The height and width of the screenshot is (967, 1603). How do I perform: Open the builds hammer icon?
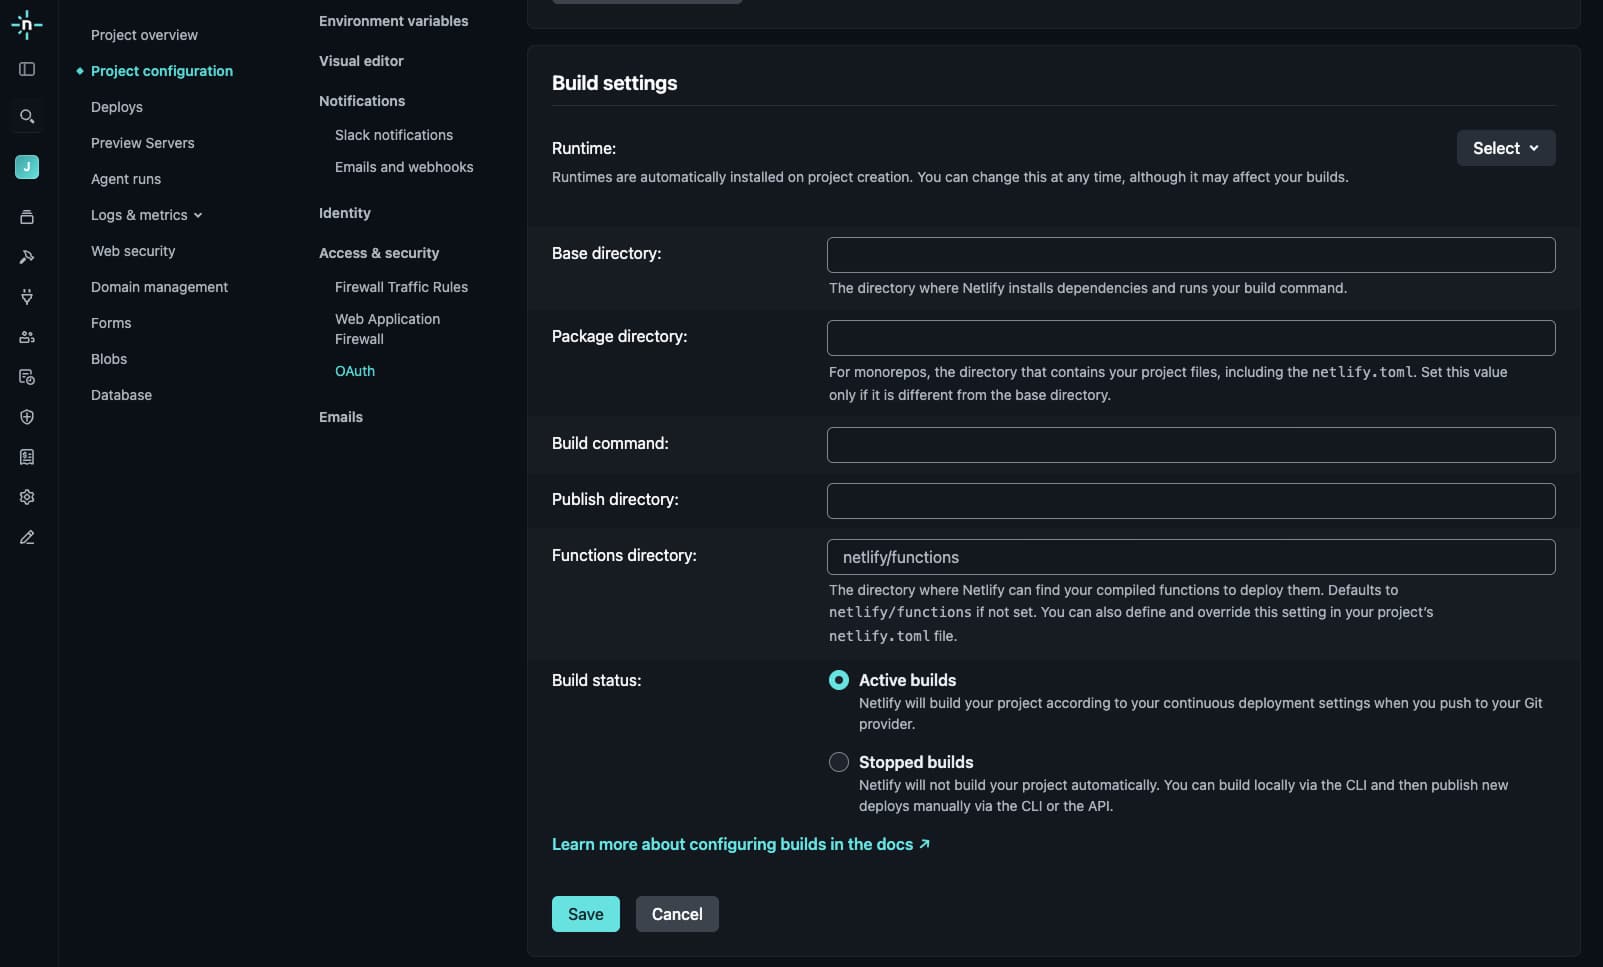coord(27,257)
